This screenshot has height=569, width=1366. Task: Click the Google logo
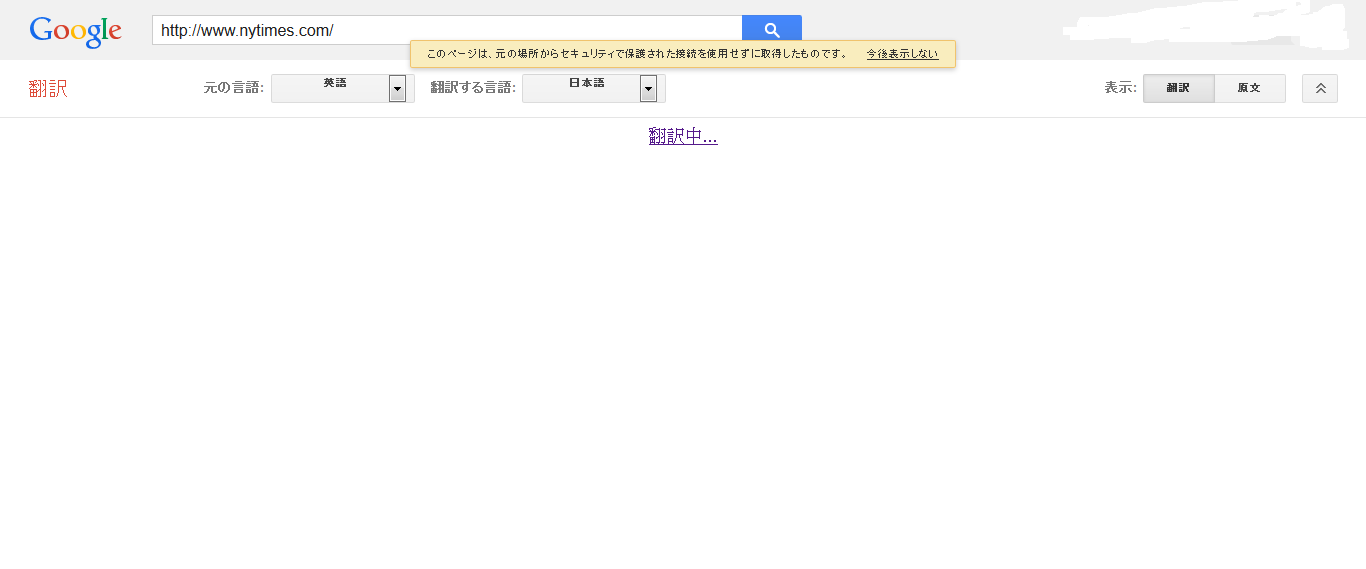[76, 31]
